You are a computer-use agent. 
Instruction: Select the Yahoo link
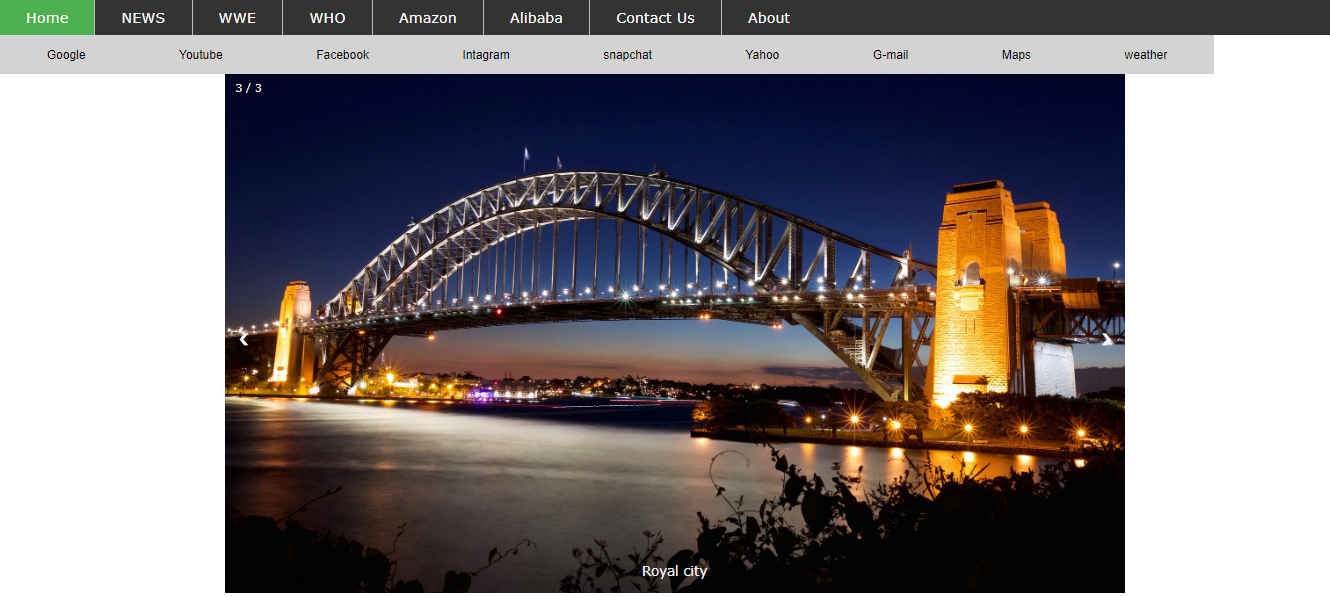(762, 55)
